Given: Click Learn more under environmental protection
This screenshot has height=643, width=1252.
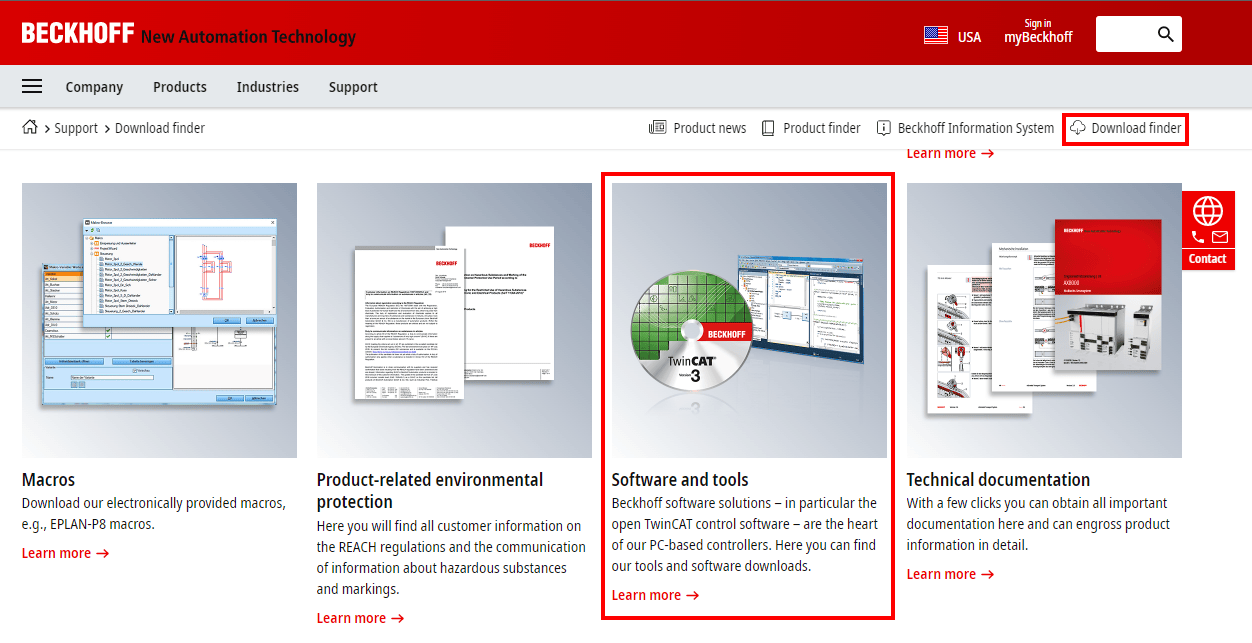Looking at the screenshot, I should point(360,618).
